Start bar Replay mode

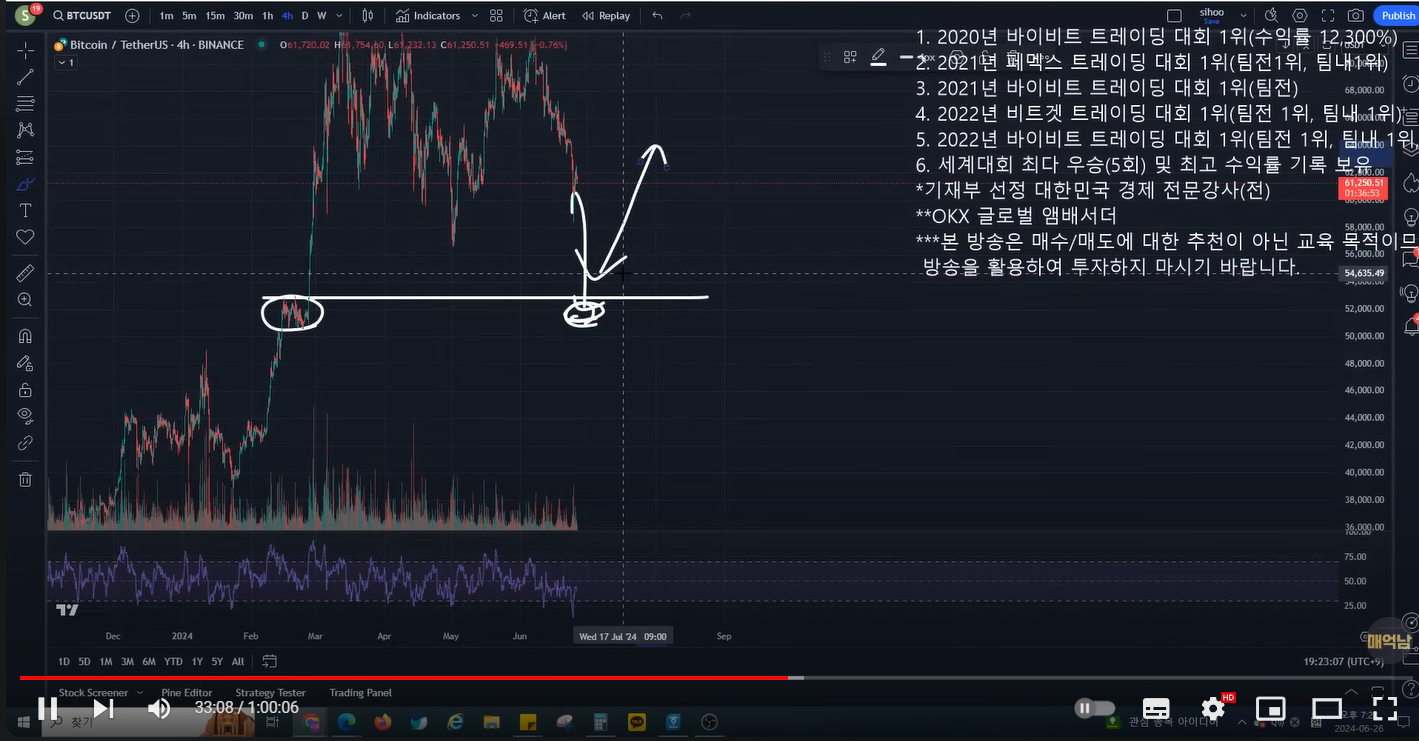(x=606, y=16)
